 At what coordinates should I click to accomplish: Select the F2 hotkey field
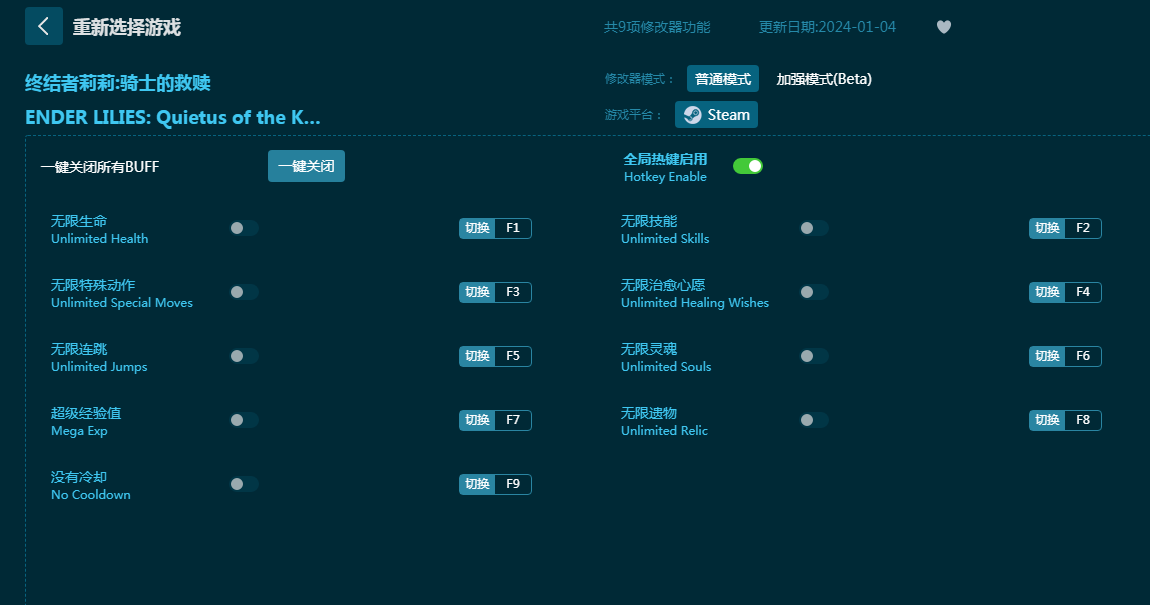(1083, 228)
